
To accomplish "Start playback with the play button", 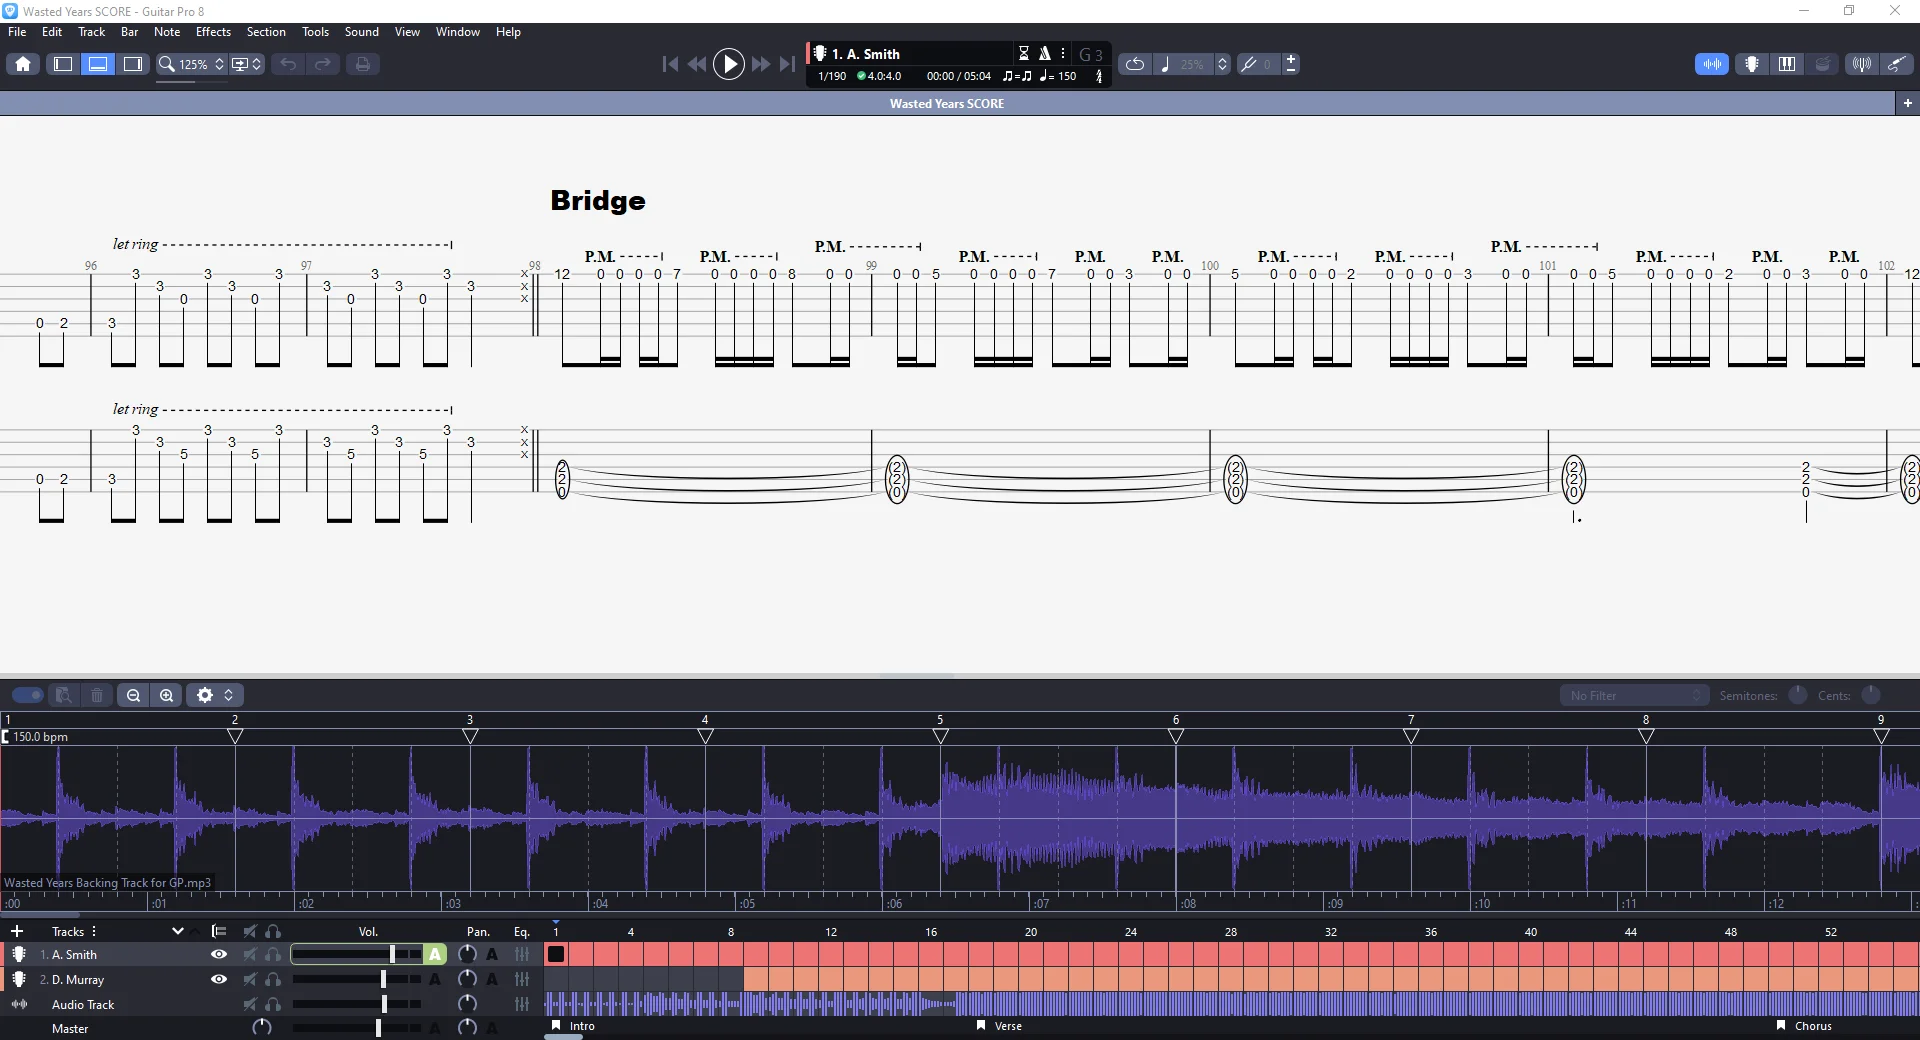I will [729, 64].
